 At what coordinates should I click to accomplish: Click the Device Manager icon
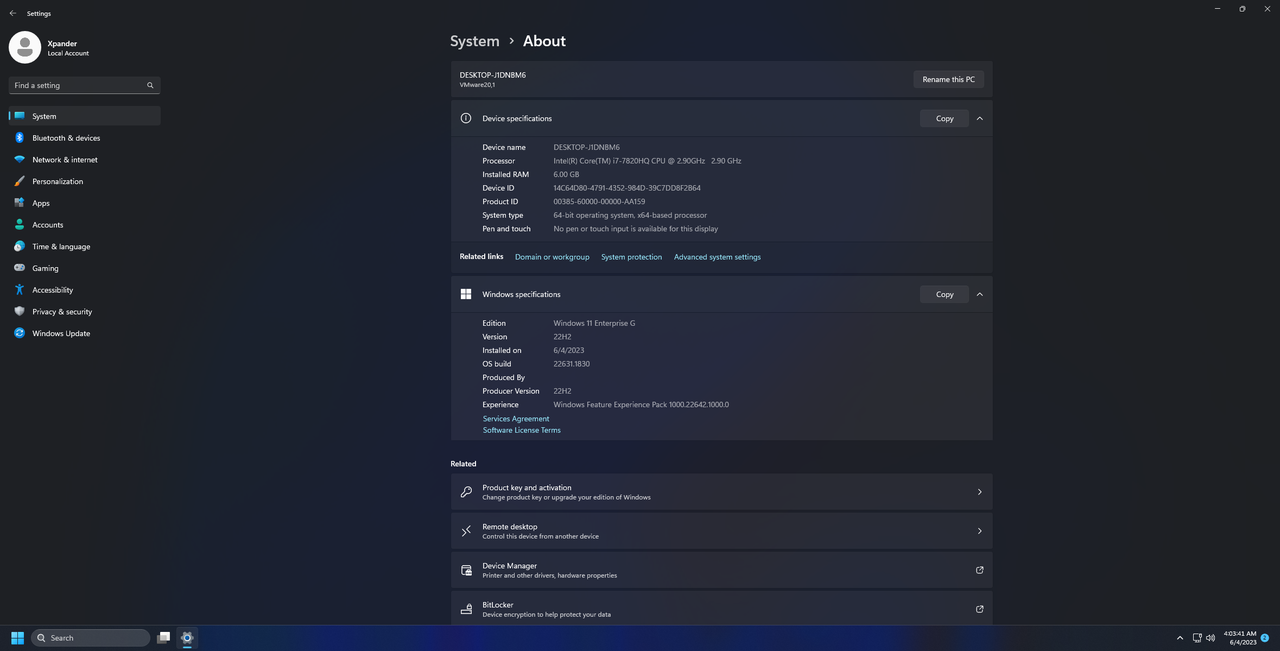point(466,570)
